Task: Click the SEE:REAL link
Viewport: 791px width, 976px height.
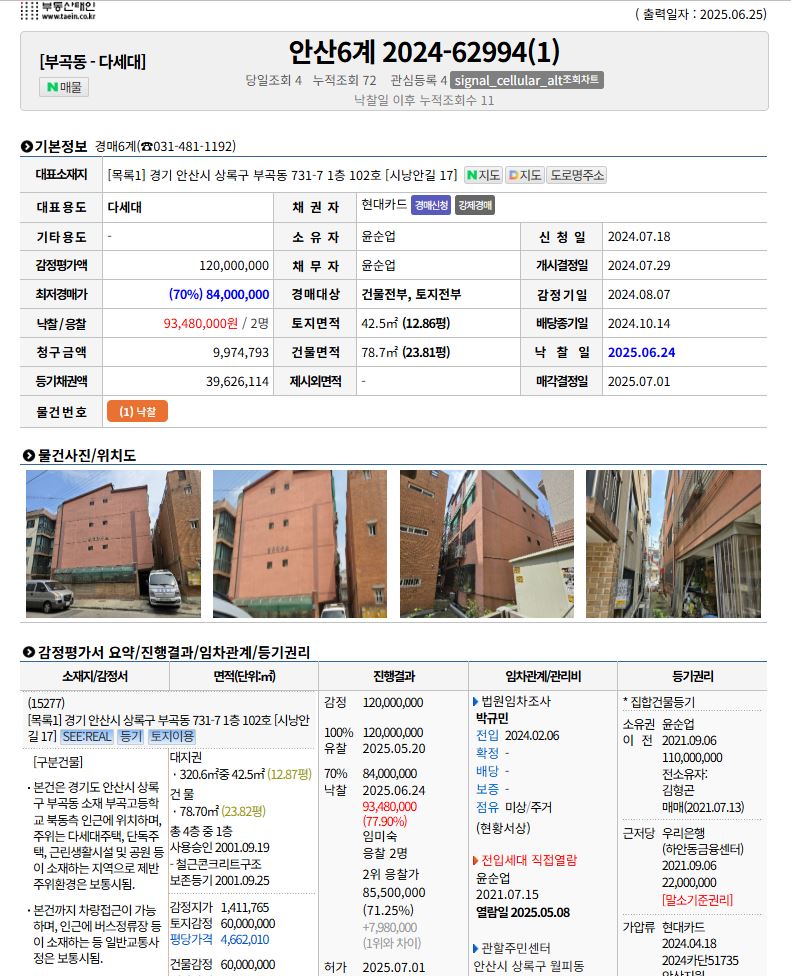Action: tap(87, 736)
